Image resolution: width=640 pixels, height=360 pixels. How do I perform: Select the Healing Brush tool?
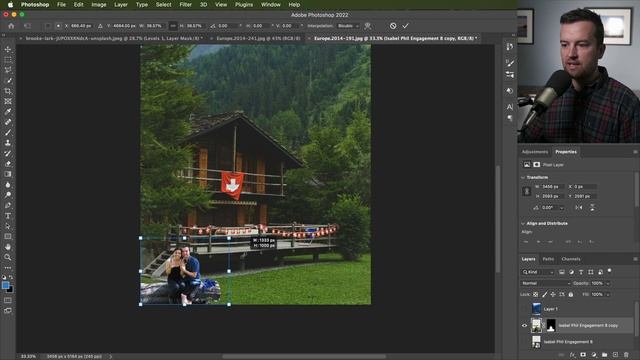click(8, 122)
